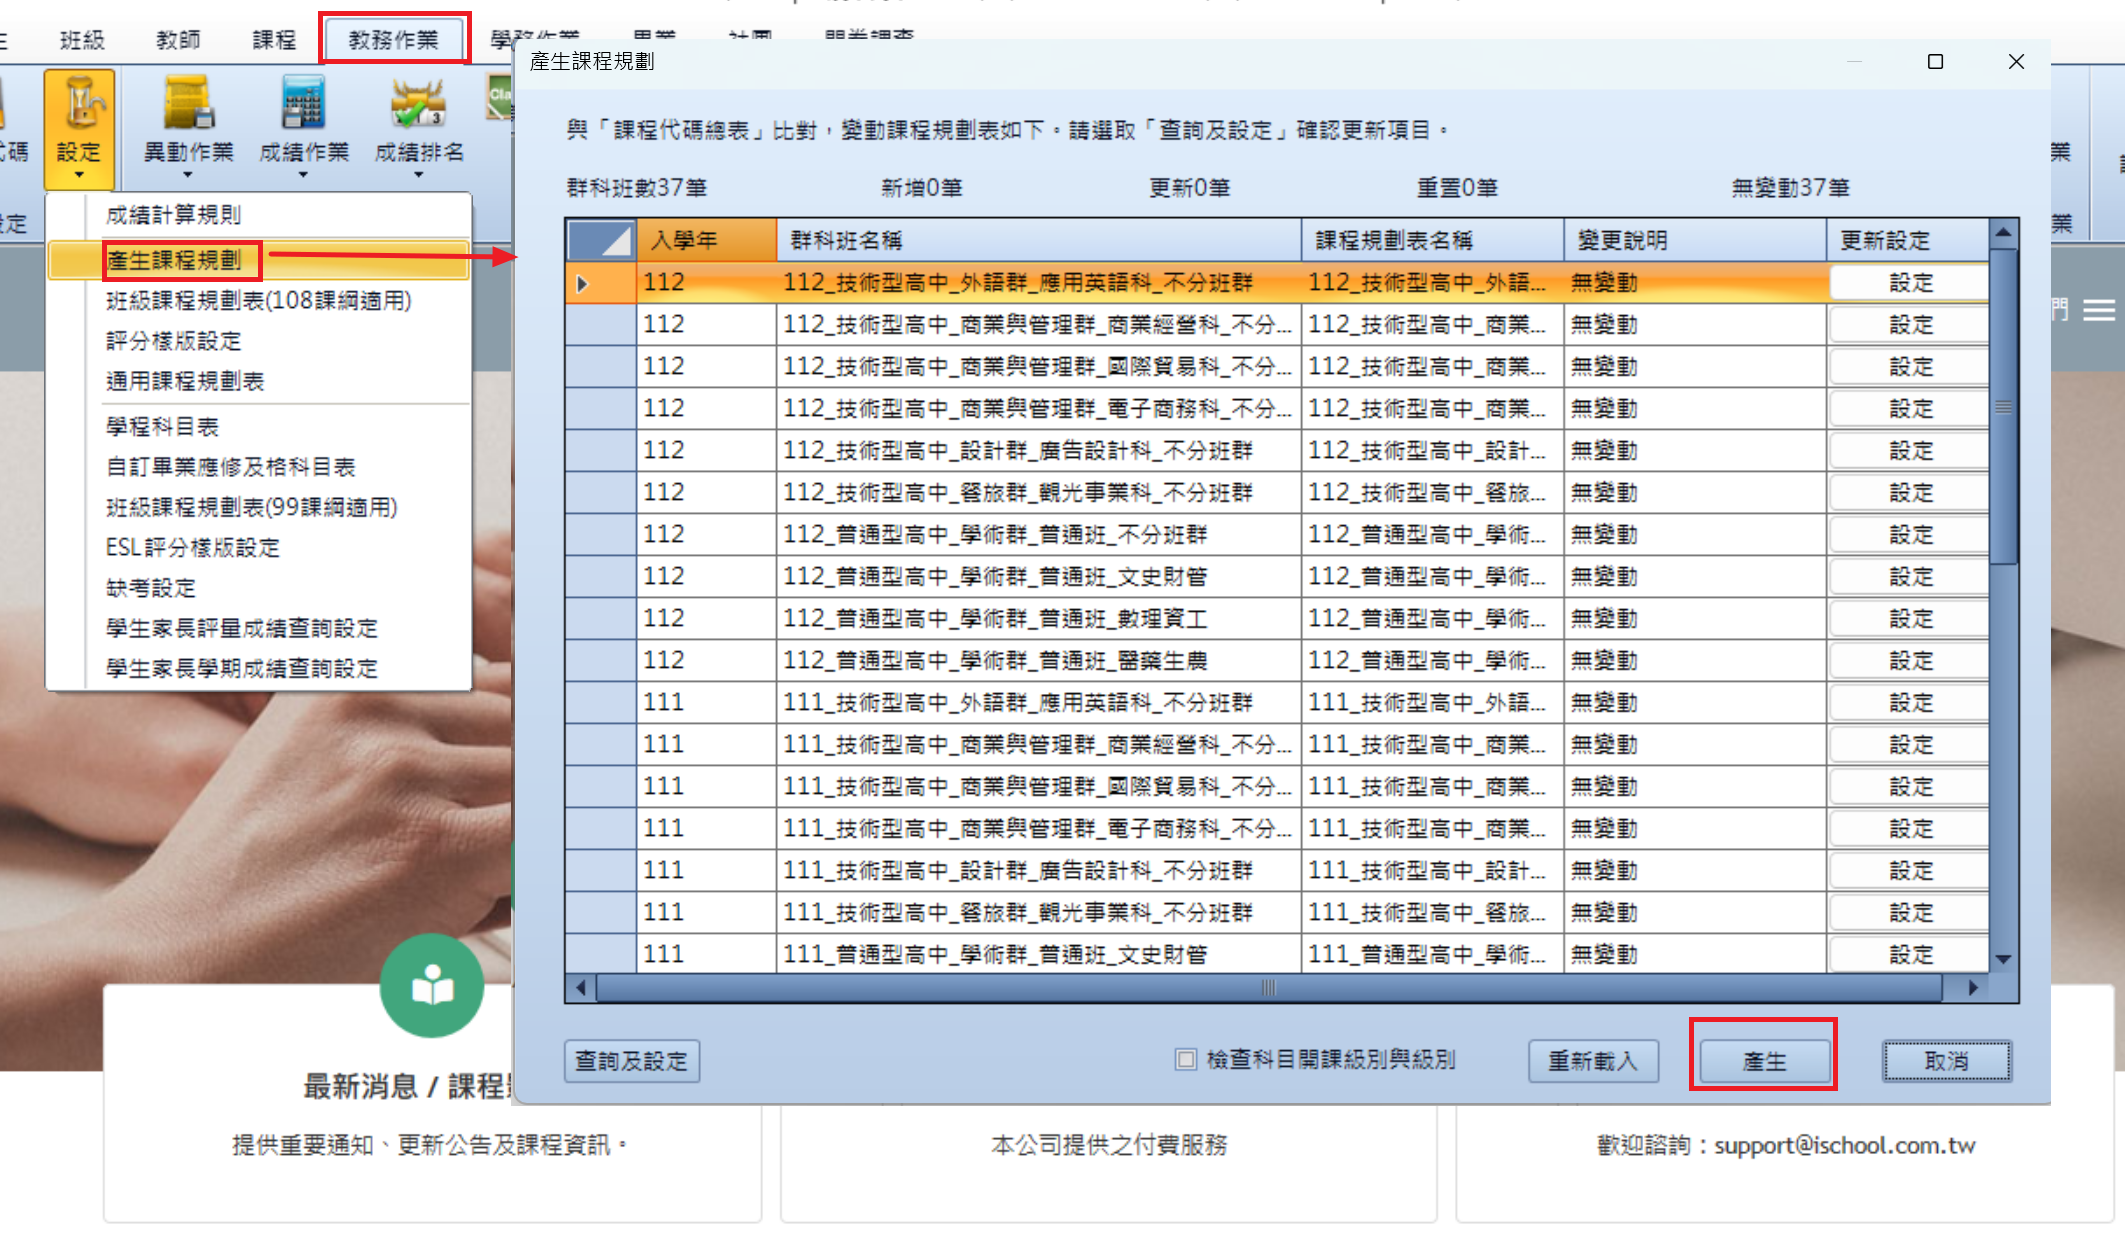The height and width of the screenshot is (1235, 2125).
Task: Sort by 入學年 column header
Action: tap(706, 240)
